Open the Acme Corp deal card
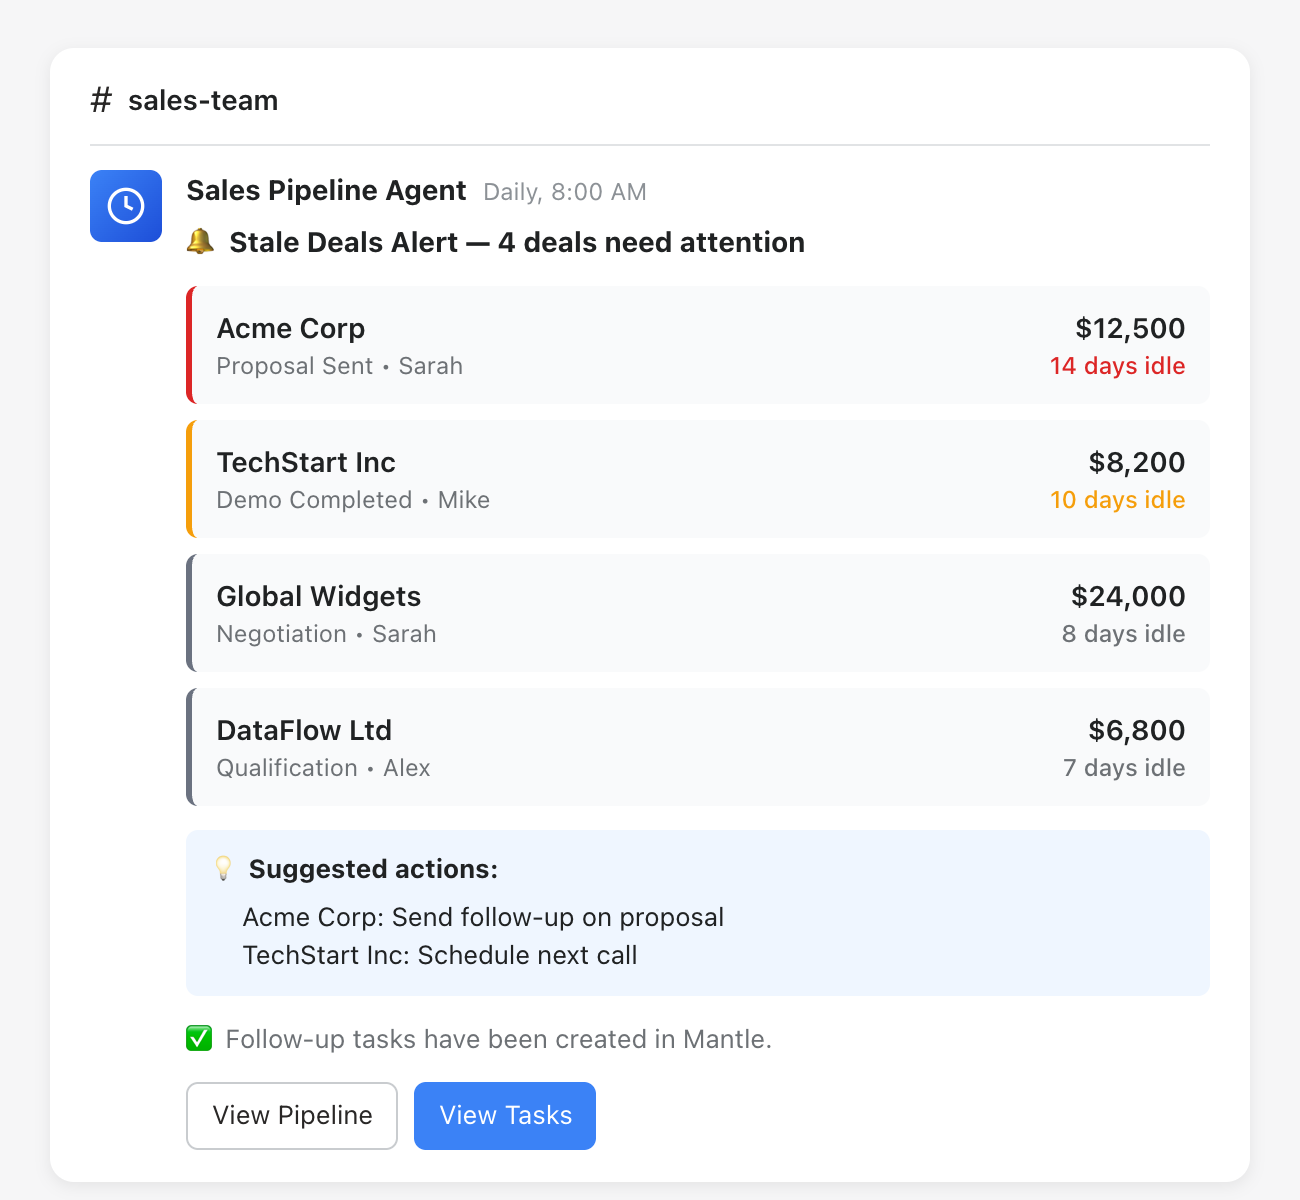This screenshot has height=1200, width=1300. click(698, 345)
